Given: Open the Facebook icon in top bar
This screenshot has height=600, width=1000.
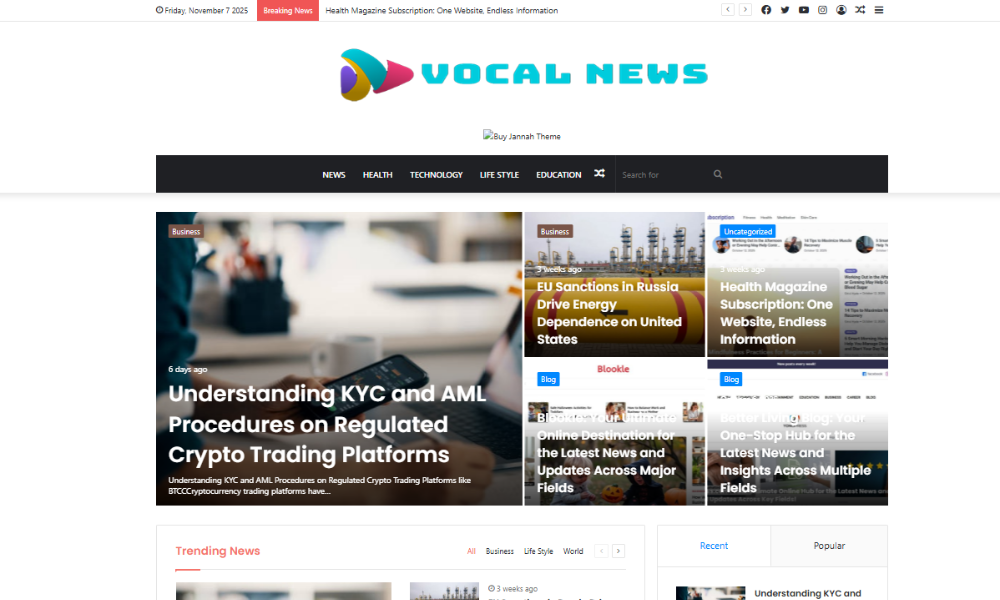Looking at the screenshot, I should pyautogui.click(x=766, y=10).
